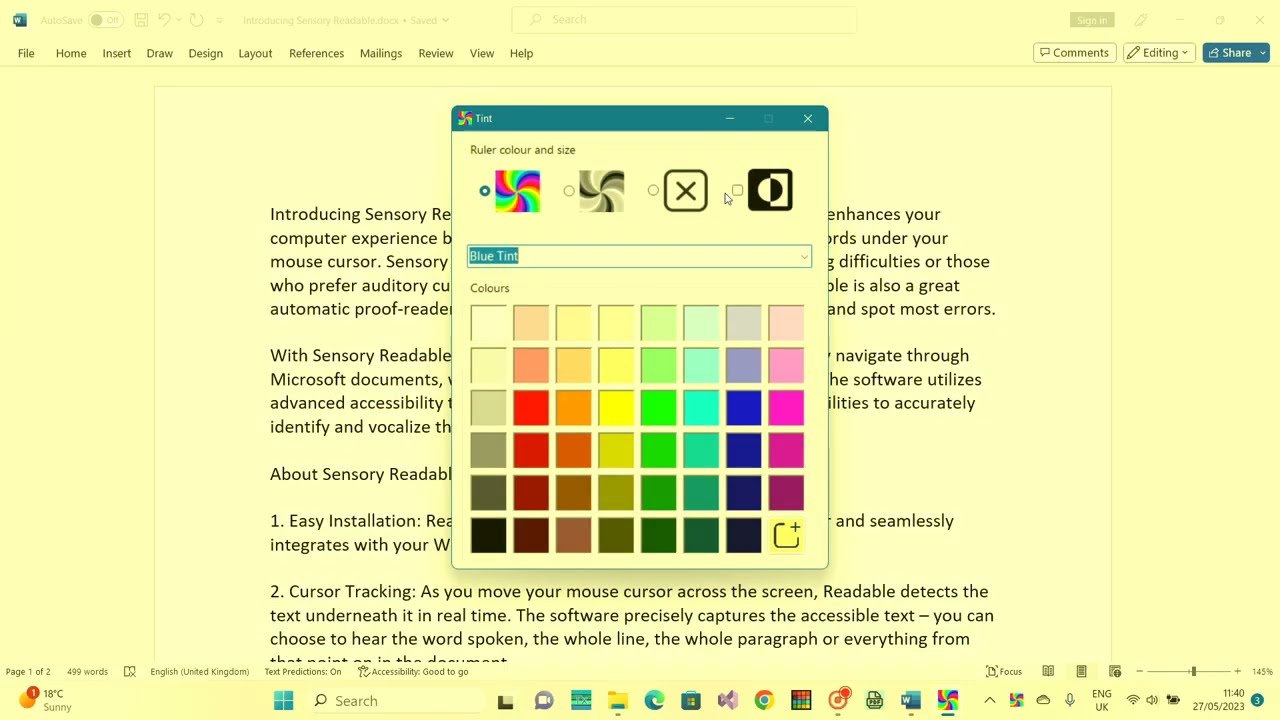Tick the high contrast checkbox in Tint

737,191
